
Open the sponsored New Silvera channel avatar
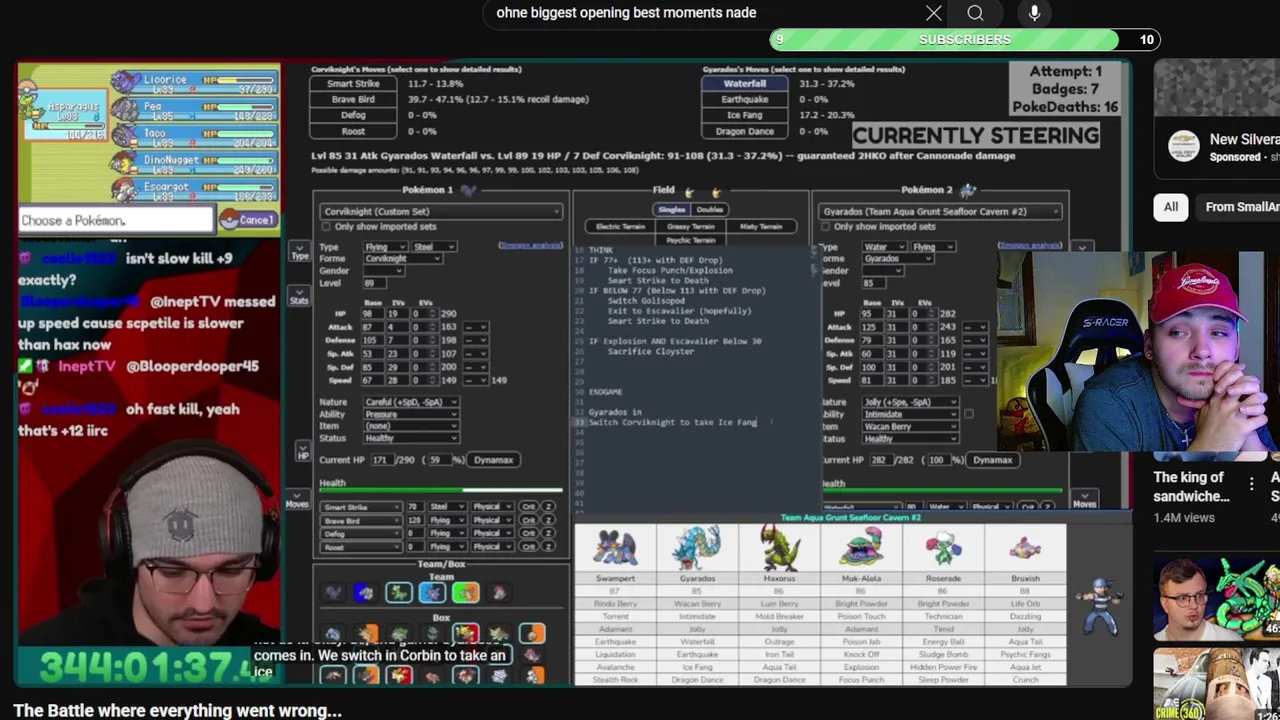click(x=1184, y=146)
